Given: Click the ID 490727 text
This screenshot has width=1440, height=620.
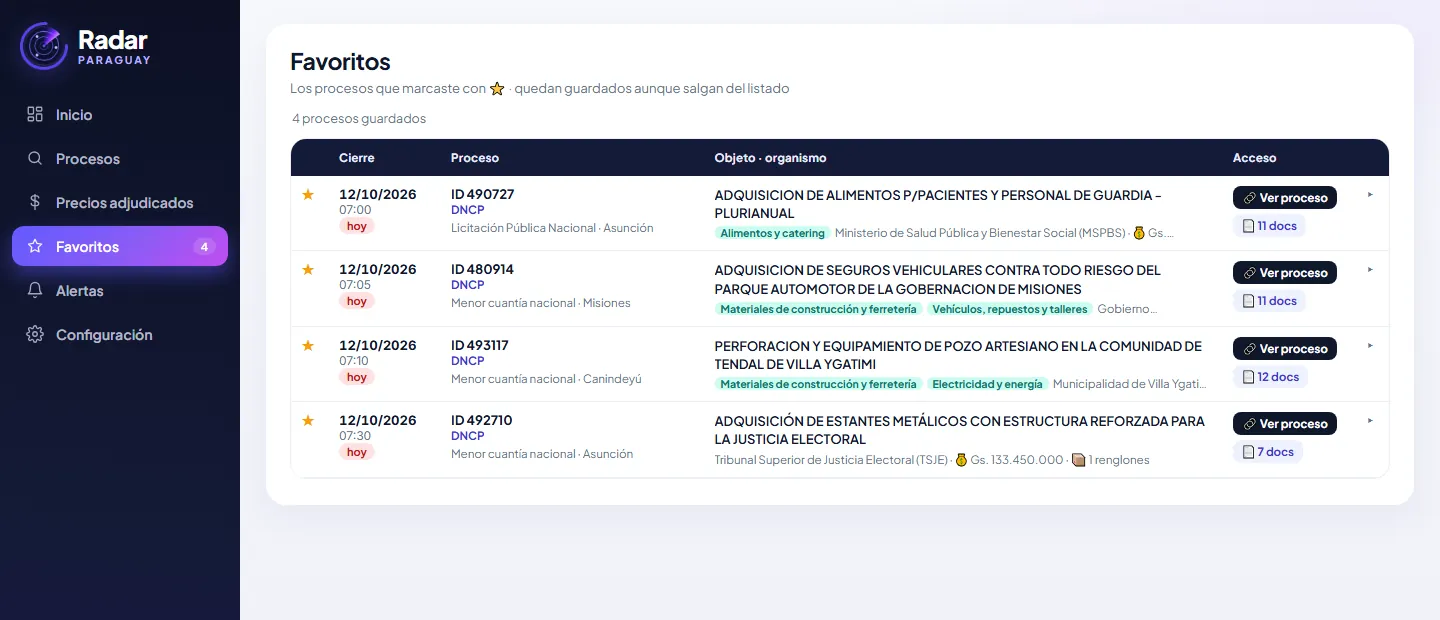Looking at the screenshot, I should (482, 194).
